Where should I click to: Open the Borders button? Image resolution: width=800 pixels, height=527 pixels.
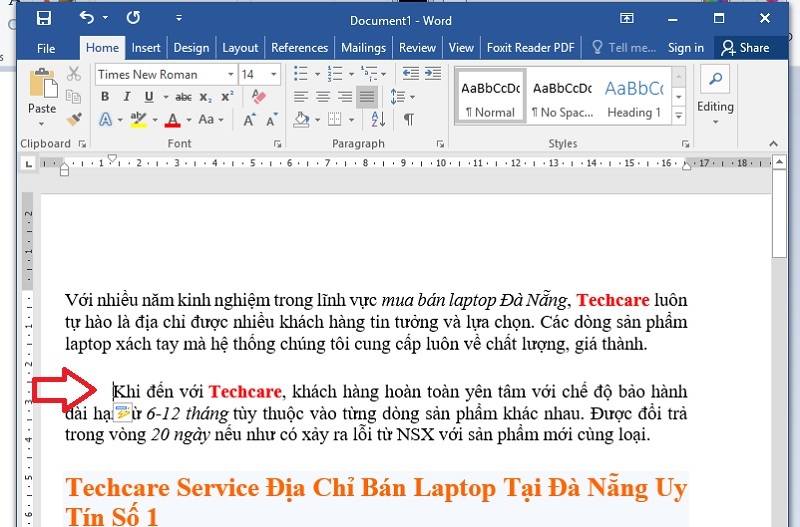(335, 119)
